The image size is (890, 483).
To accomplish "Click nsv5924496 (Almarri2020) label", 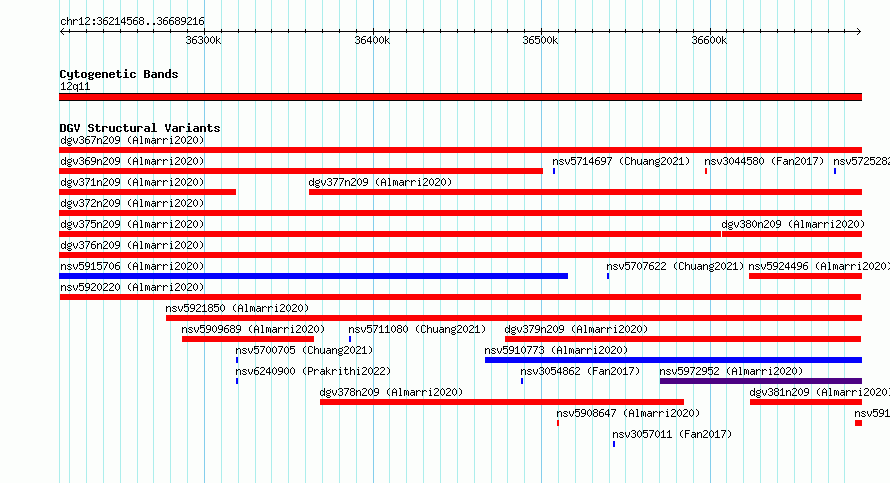I will point(819,266).
